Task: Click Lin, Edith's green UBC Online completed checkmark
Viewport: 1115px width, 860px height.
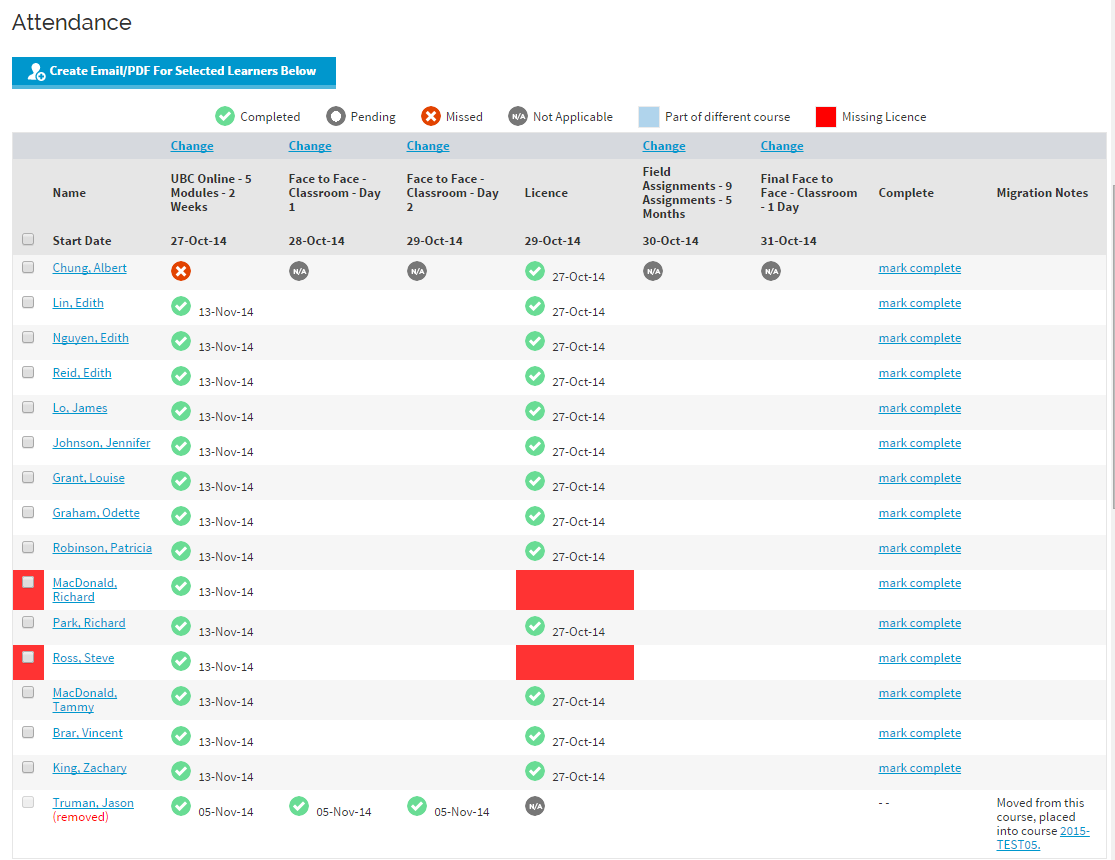Action: [x=181, y=306]
